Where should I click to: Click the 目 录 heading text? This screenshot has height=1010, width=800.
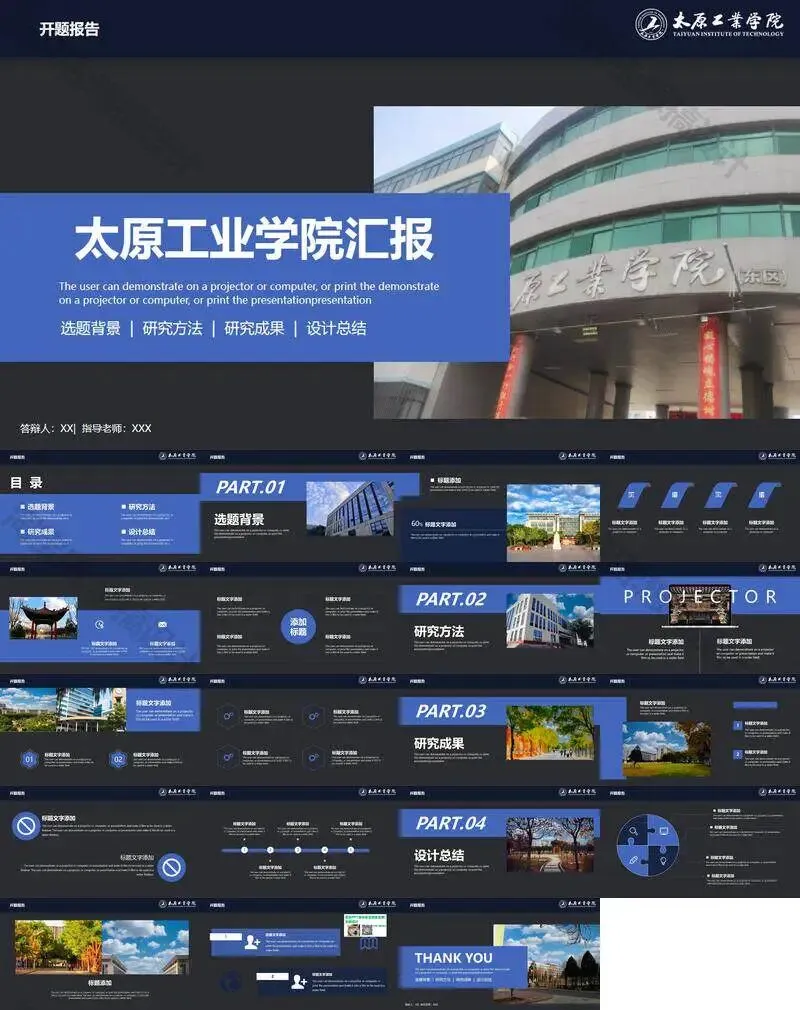pyautogui.click(x=26, y=482)
